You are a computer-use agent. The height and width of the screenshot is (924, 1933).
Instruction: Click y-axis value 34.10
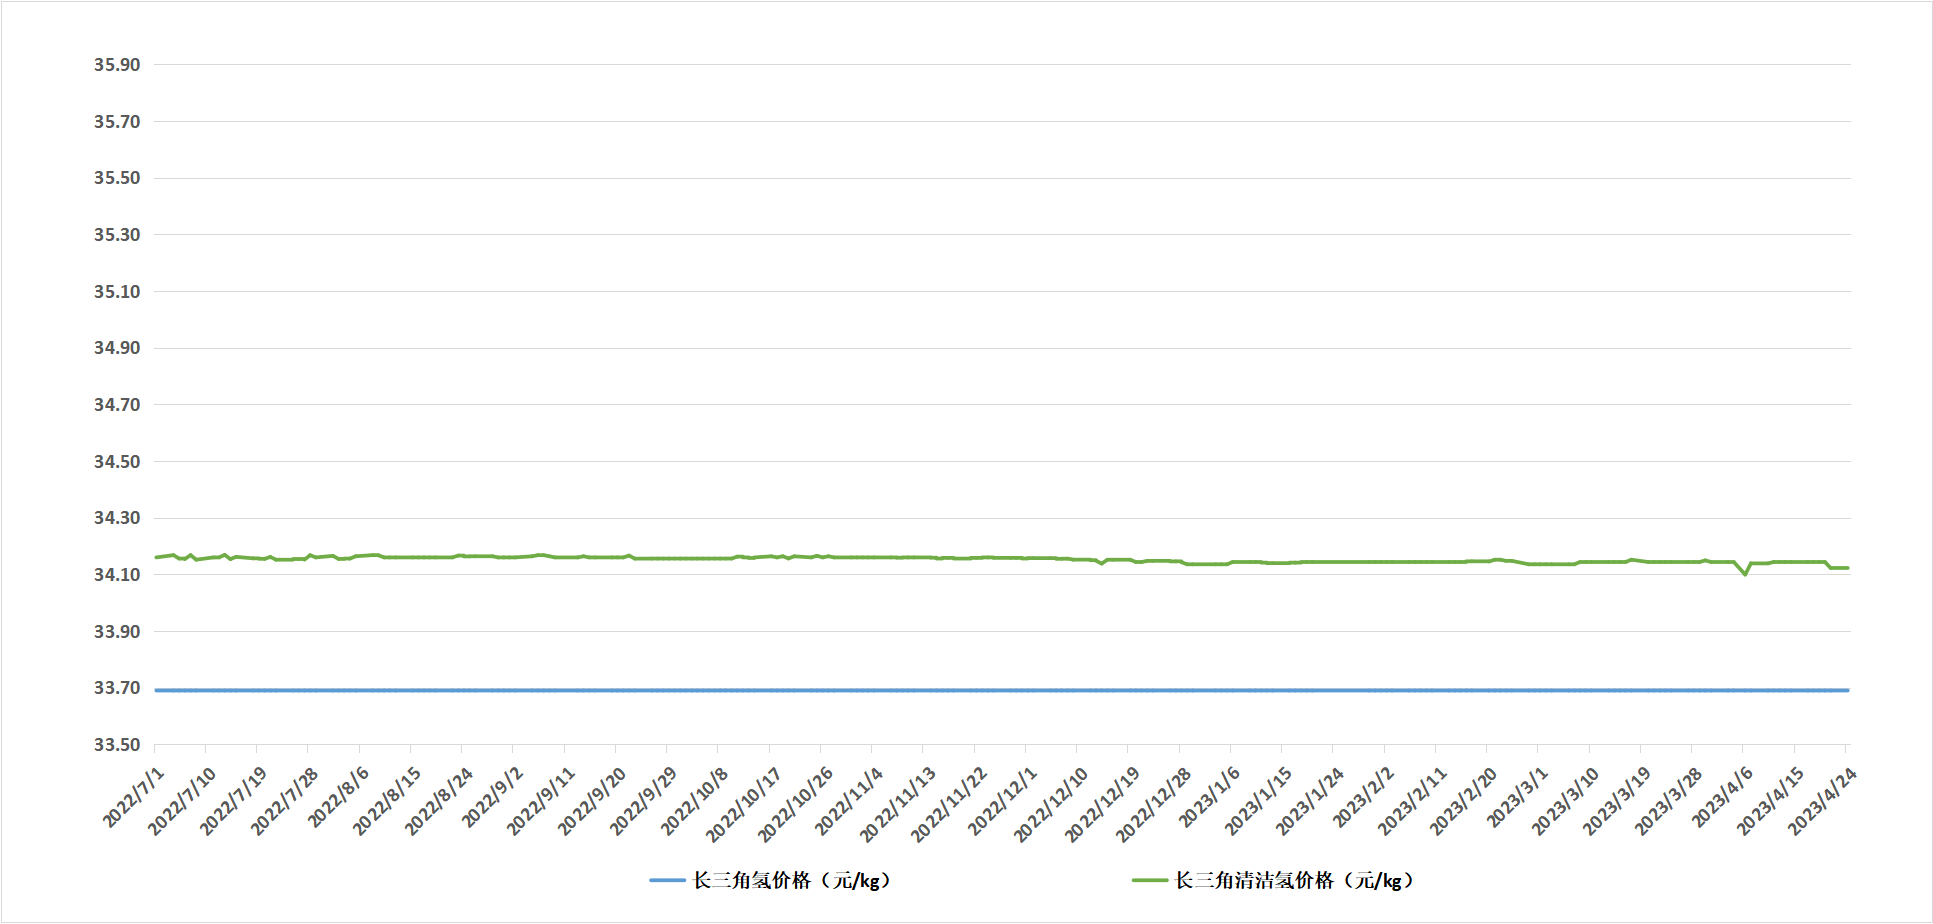[117, 575]
